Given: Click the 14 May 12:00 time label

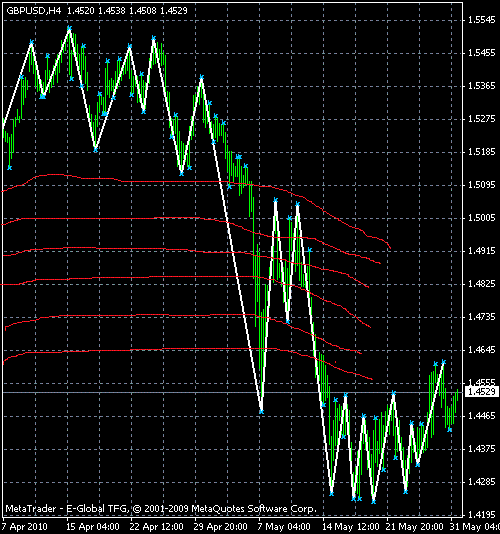Looking at the screenshot, I should coord(351,527).
